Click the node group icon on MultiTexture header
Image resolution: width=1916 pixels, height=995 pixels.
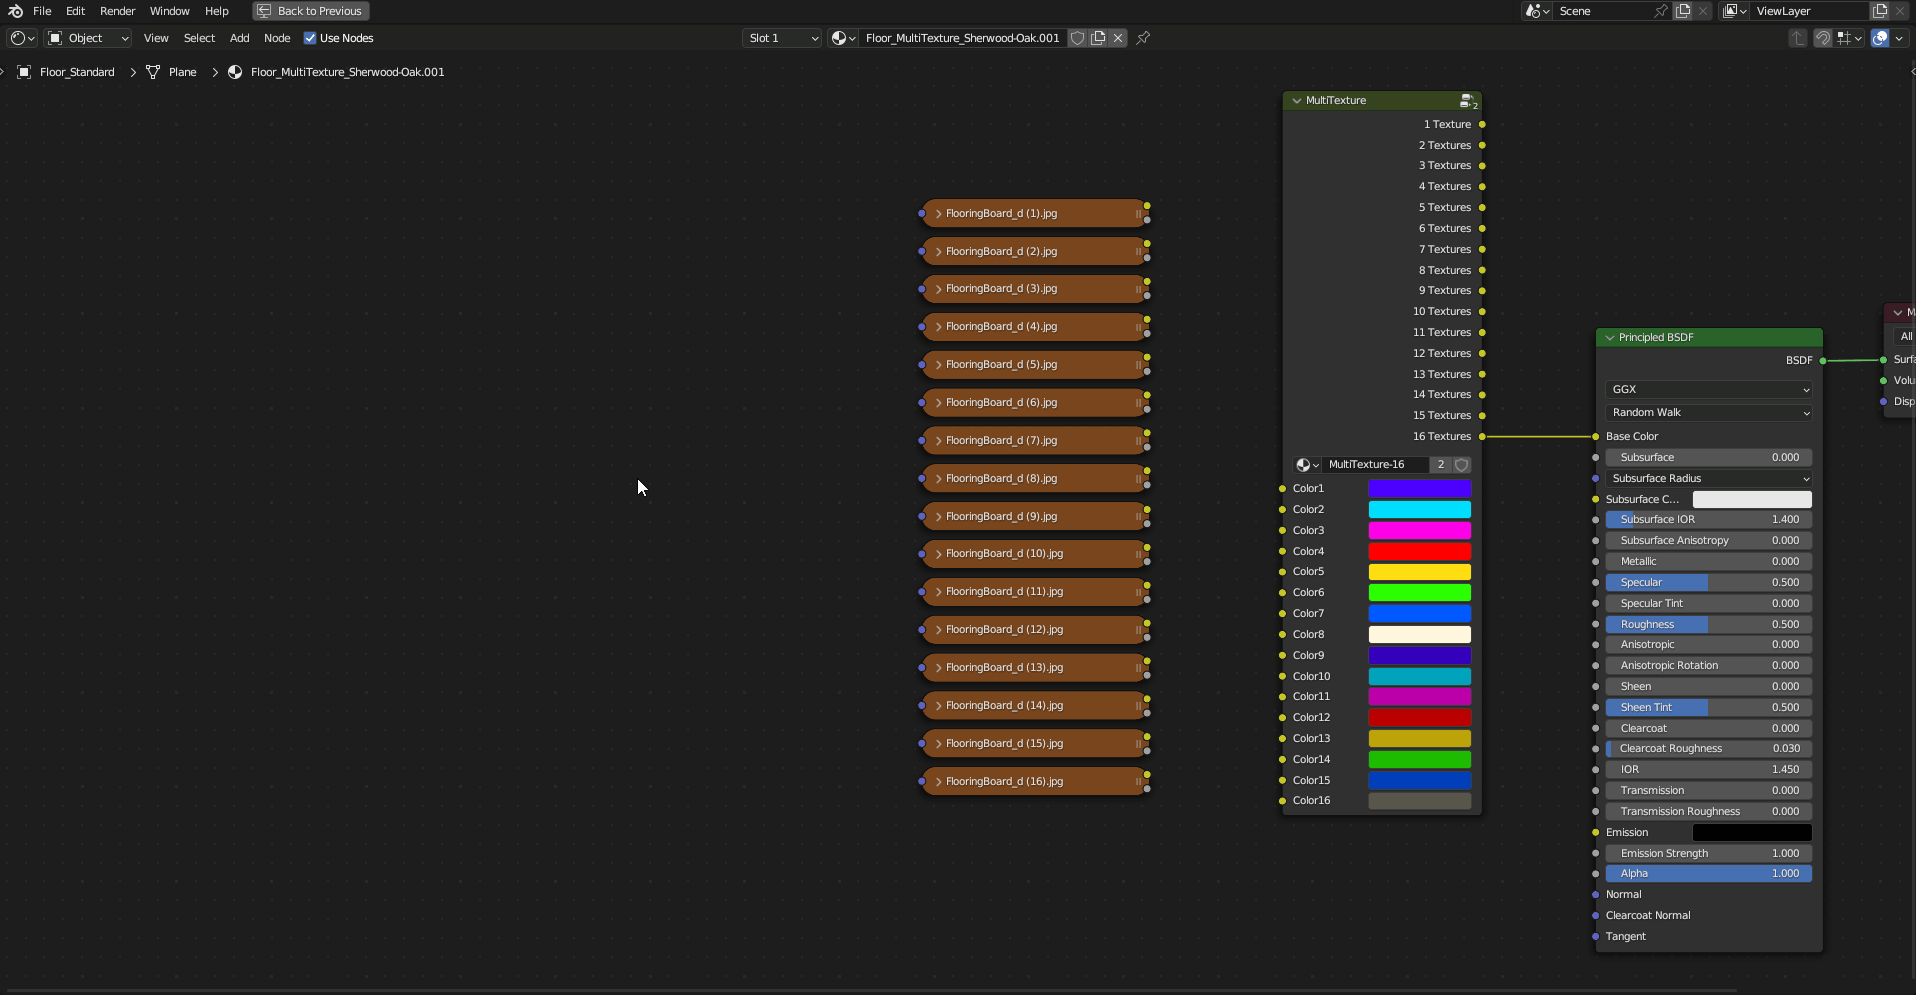click(x=1467, y=101)
